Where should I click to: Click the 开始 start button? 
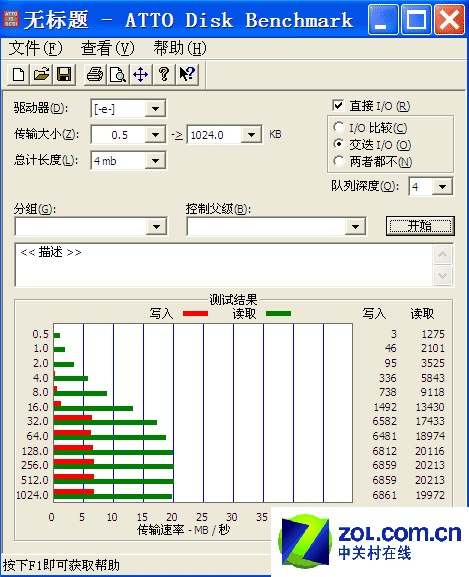[x=420, y=226]
